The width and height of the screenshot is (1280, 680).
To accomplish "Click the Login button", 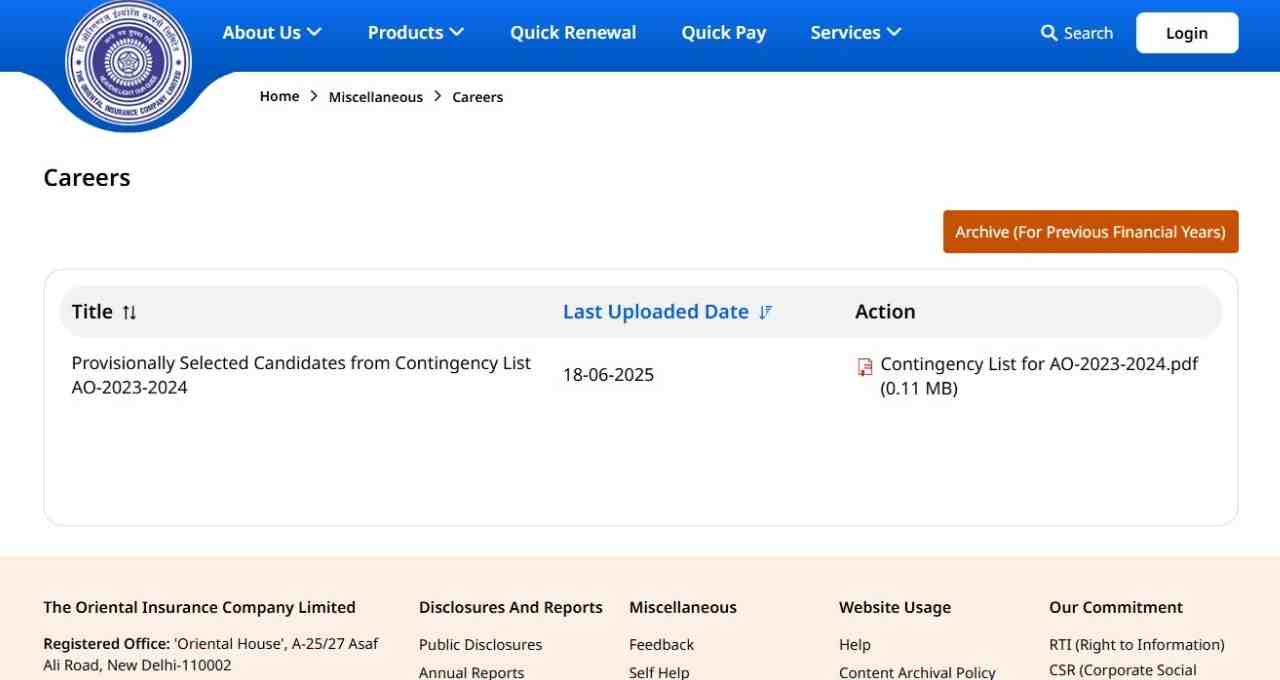I will [1187, 33].
